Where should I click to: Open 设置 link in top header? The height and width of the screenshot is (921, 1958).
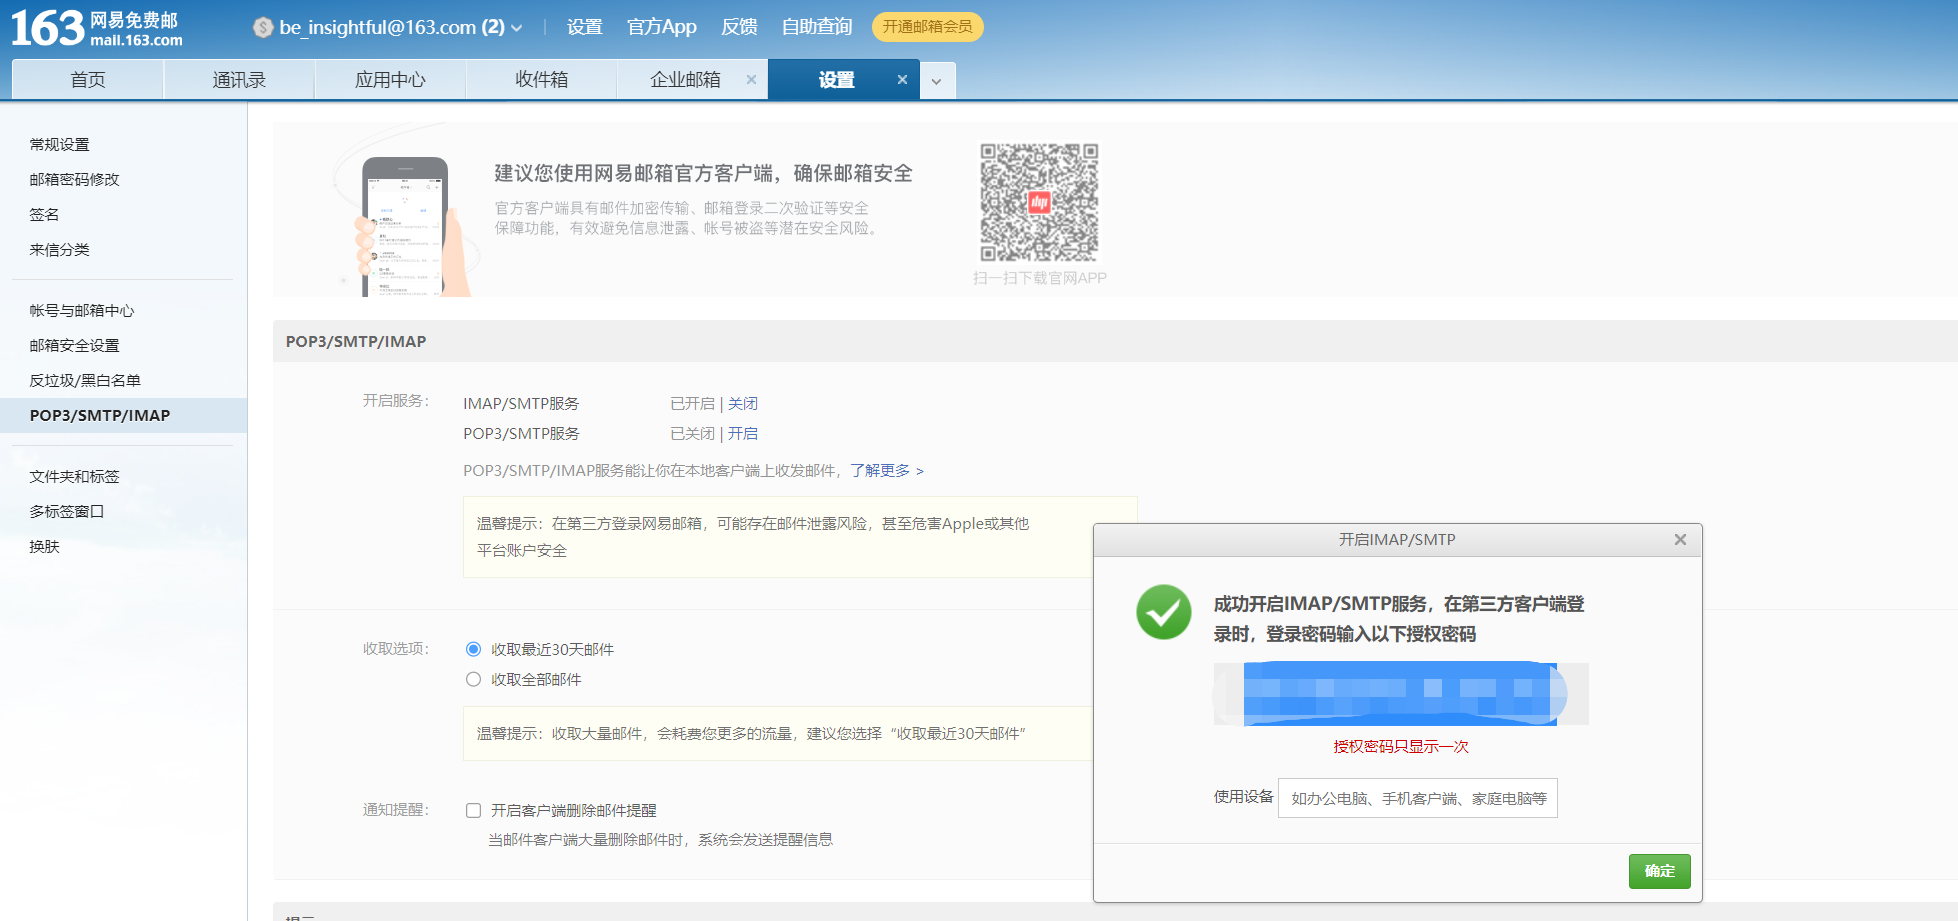584,27
